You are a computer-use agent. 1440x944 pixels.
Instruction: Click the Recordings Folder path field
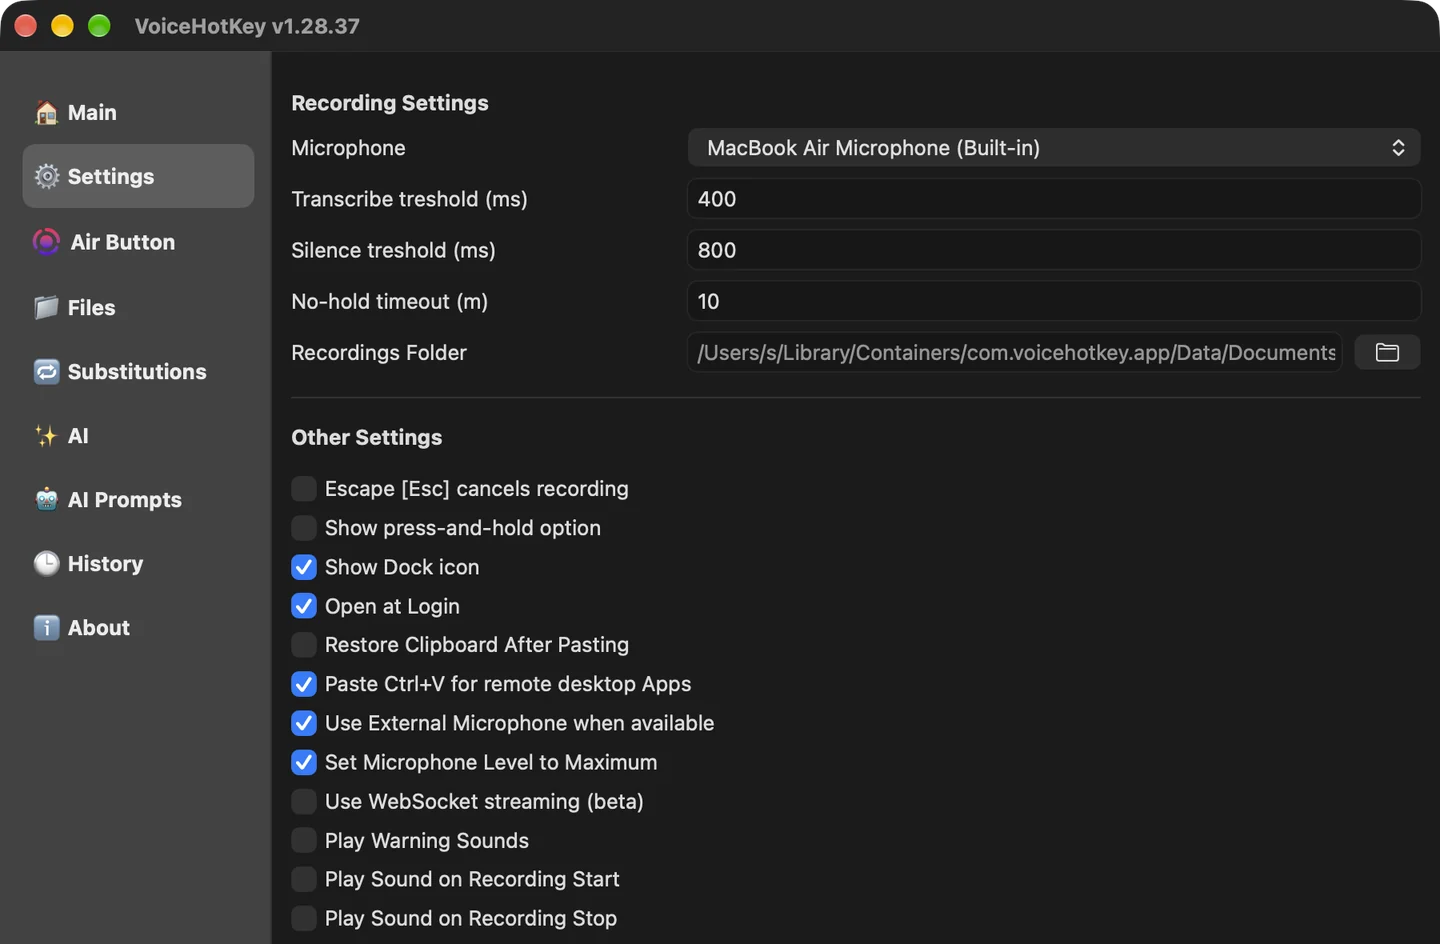click(1015, 352)
